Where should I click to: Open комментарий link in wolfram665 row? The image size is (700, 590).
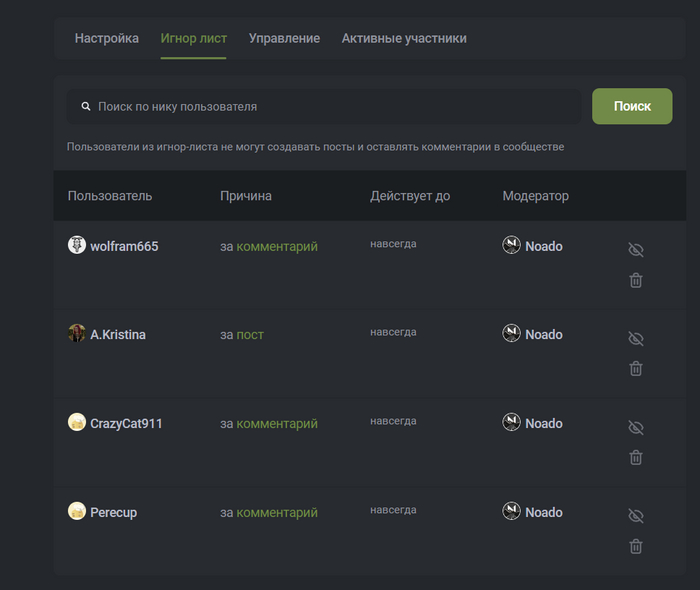pyautogui.click(x=277, y=246)
